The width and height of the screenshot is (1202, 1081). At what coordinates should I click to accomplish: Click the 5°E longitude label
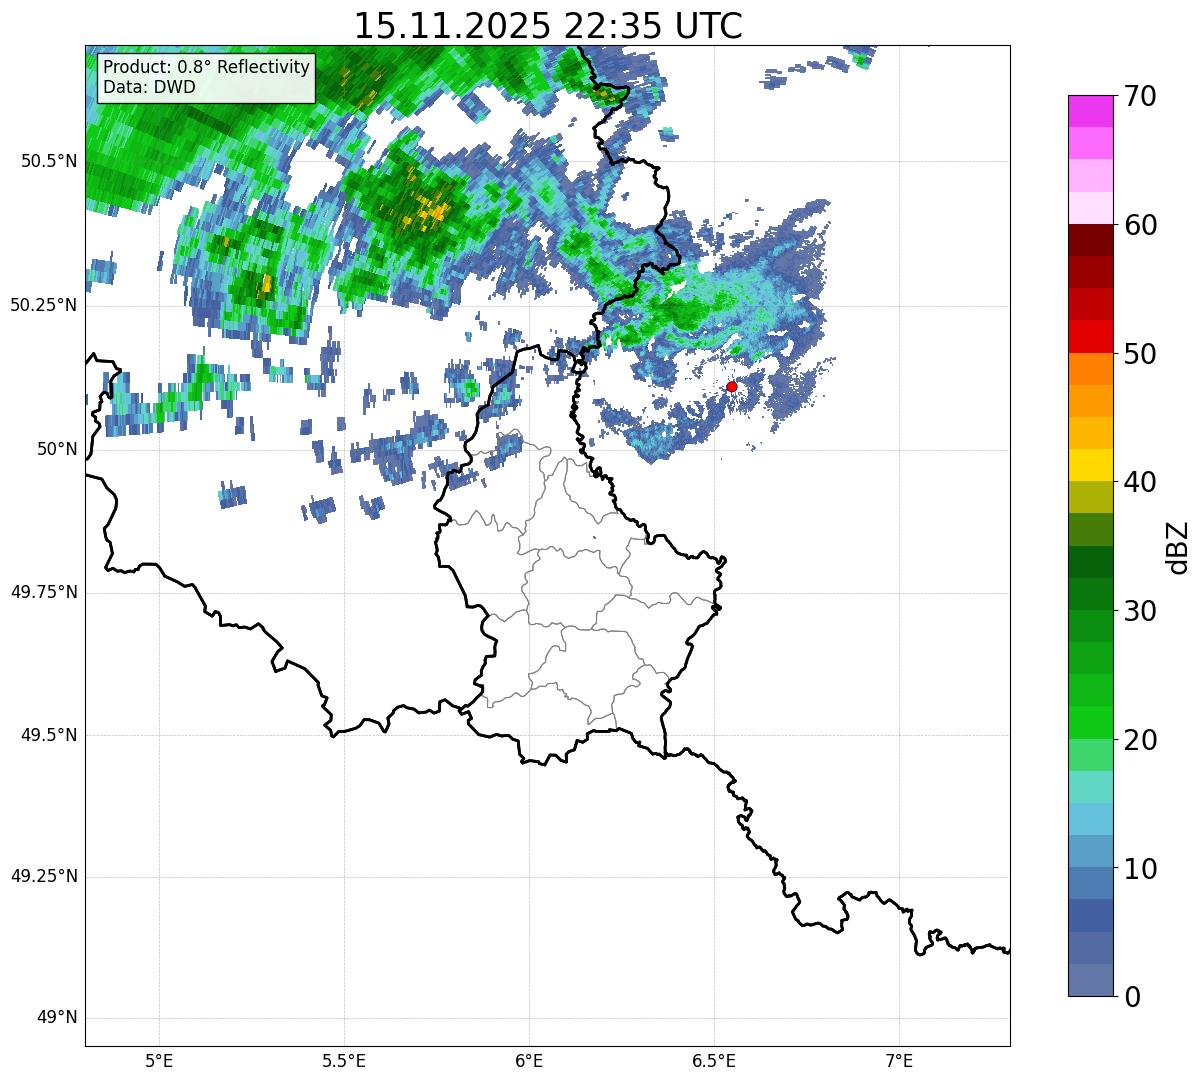point(159,1061)
